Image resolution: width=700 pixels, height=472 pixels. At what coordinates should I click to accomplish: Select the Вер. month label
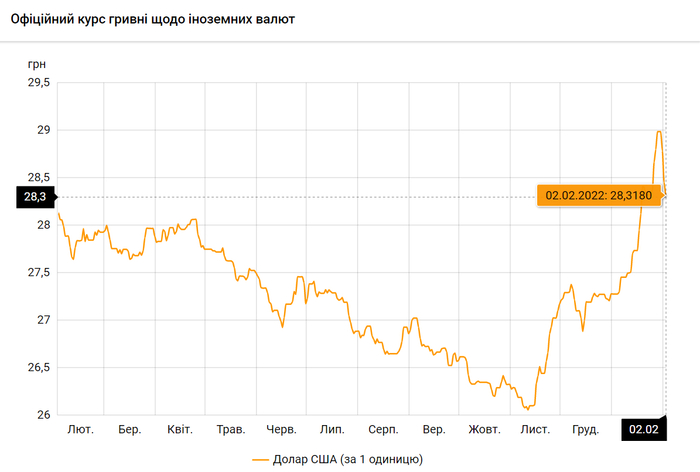pyautogui.click(x=434, y=430)
